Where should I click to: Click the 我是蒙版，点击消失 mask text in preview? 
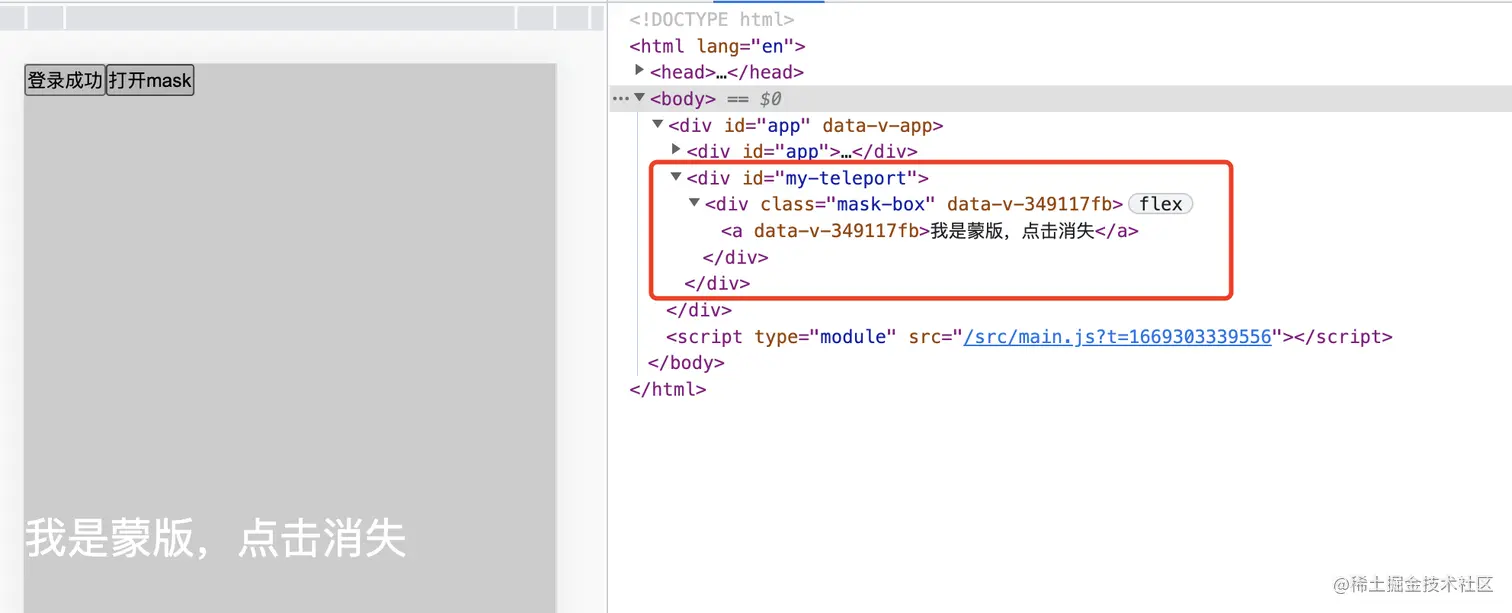(x=215, y=539)
